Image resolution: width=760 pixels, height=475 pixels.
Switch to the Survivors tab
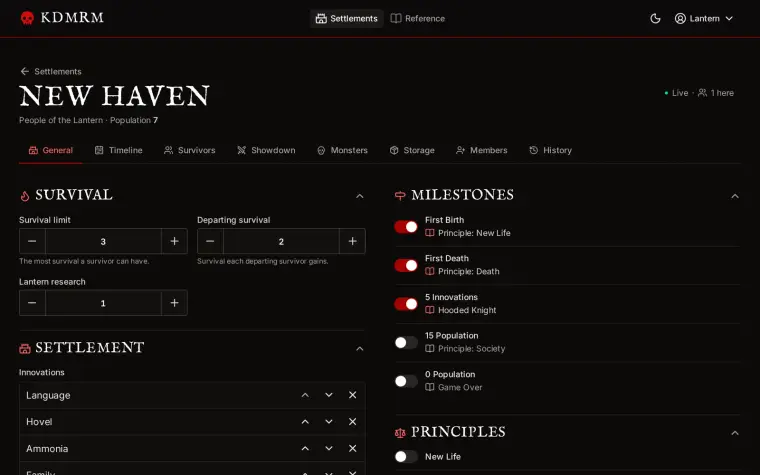coord(190,150)
